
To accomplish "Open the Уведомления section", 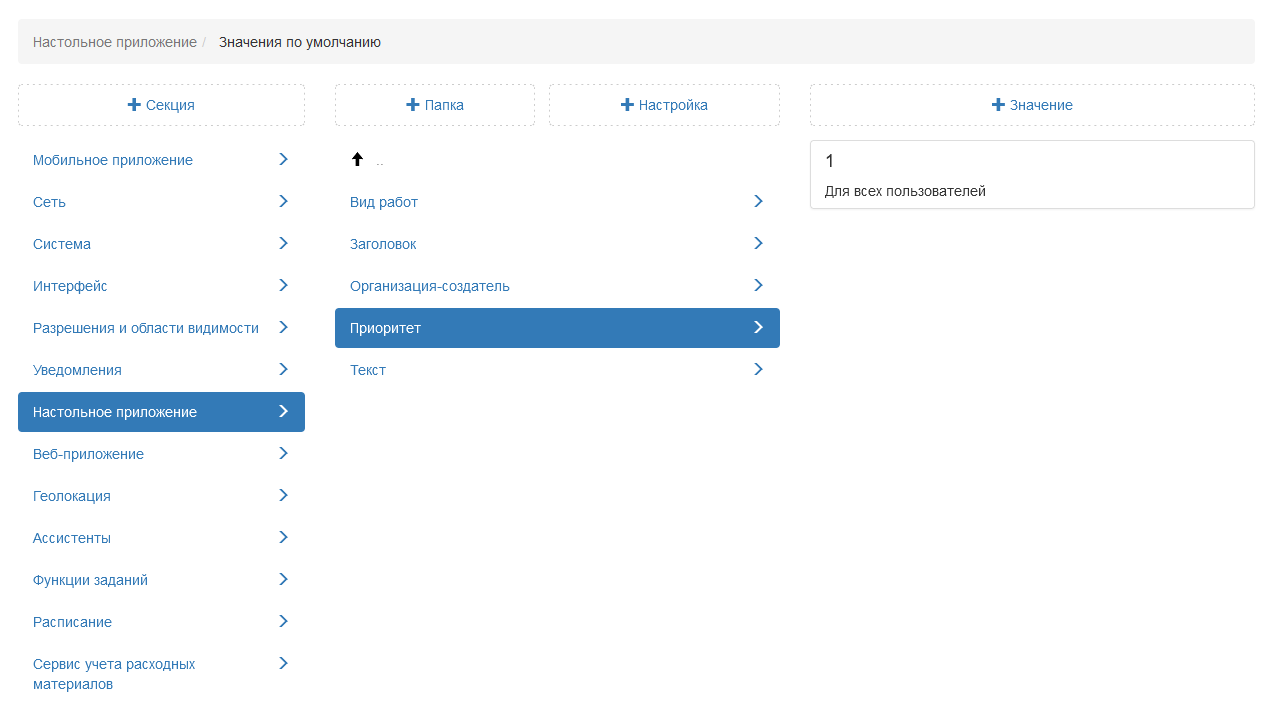I will point(77,370).
